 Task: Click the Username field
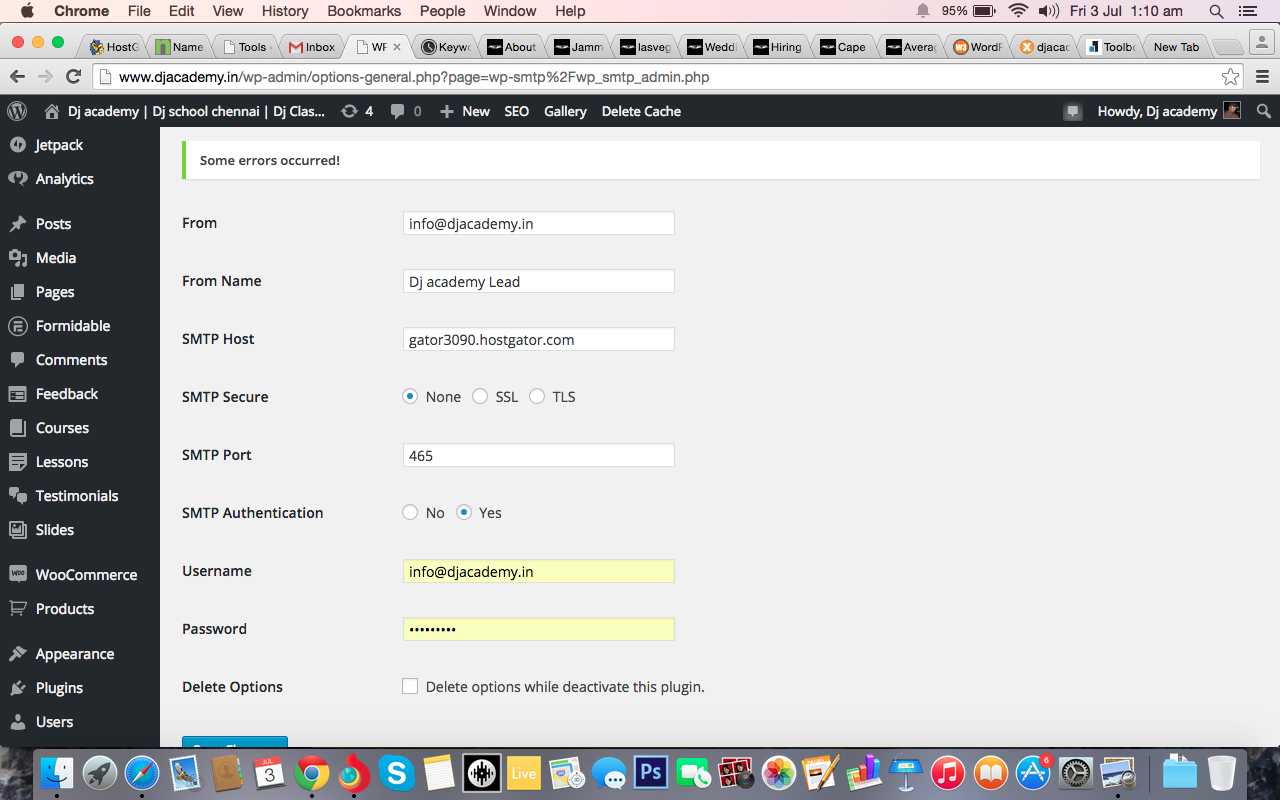538,571
